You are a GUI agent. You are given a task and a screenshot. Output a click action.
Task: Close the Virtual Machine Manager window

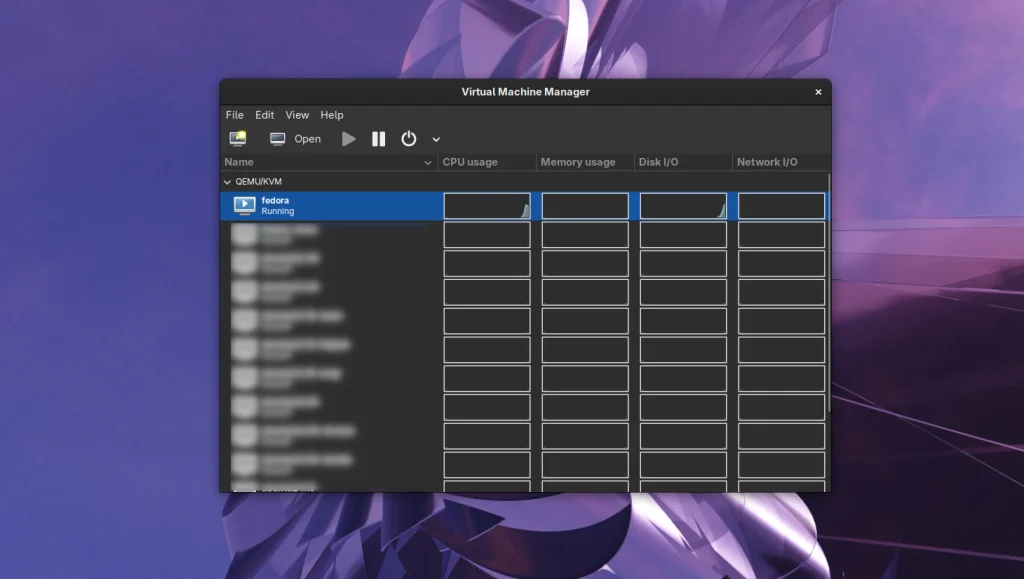818,92
